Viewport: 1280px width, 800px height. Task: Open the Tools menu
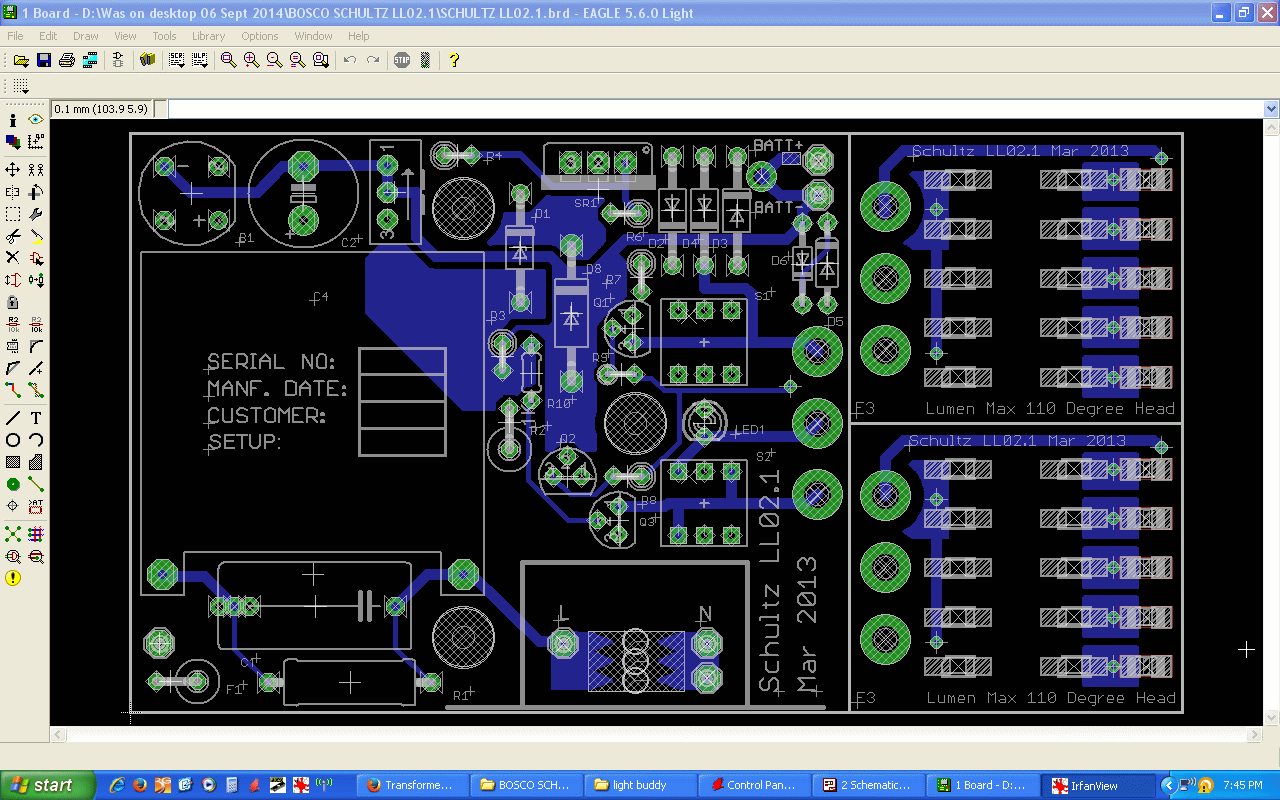(164, 36)
